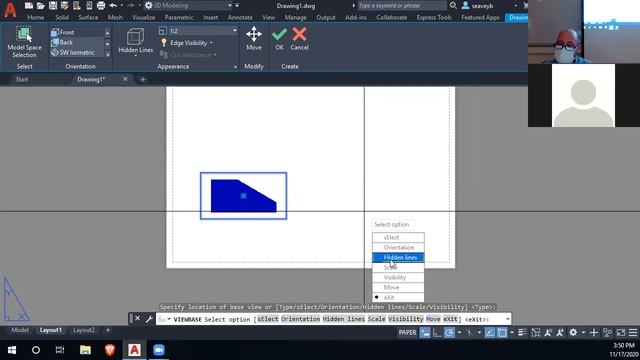This screenshot has width=640, height=360.
Task: Open the 1:2 scale dropdown
Action: coord(198,31)
